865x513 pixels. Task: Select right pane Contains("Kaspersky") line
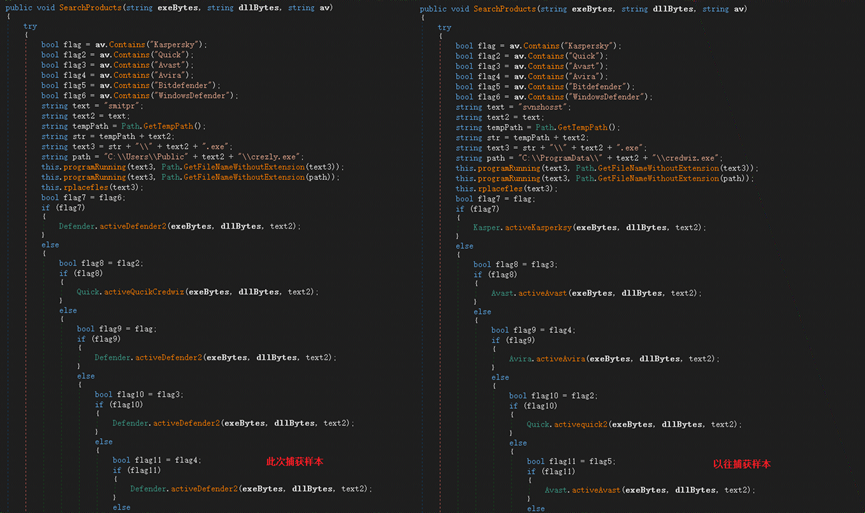pyautogui.click(x=538, y=46)
